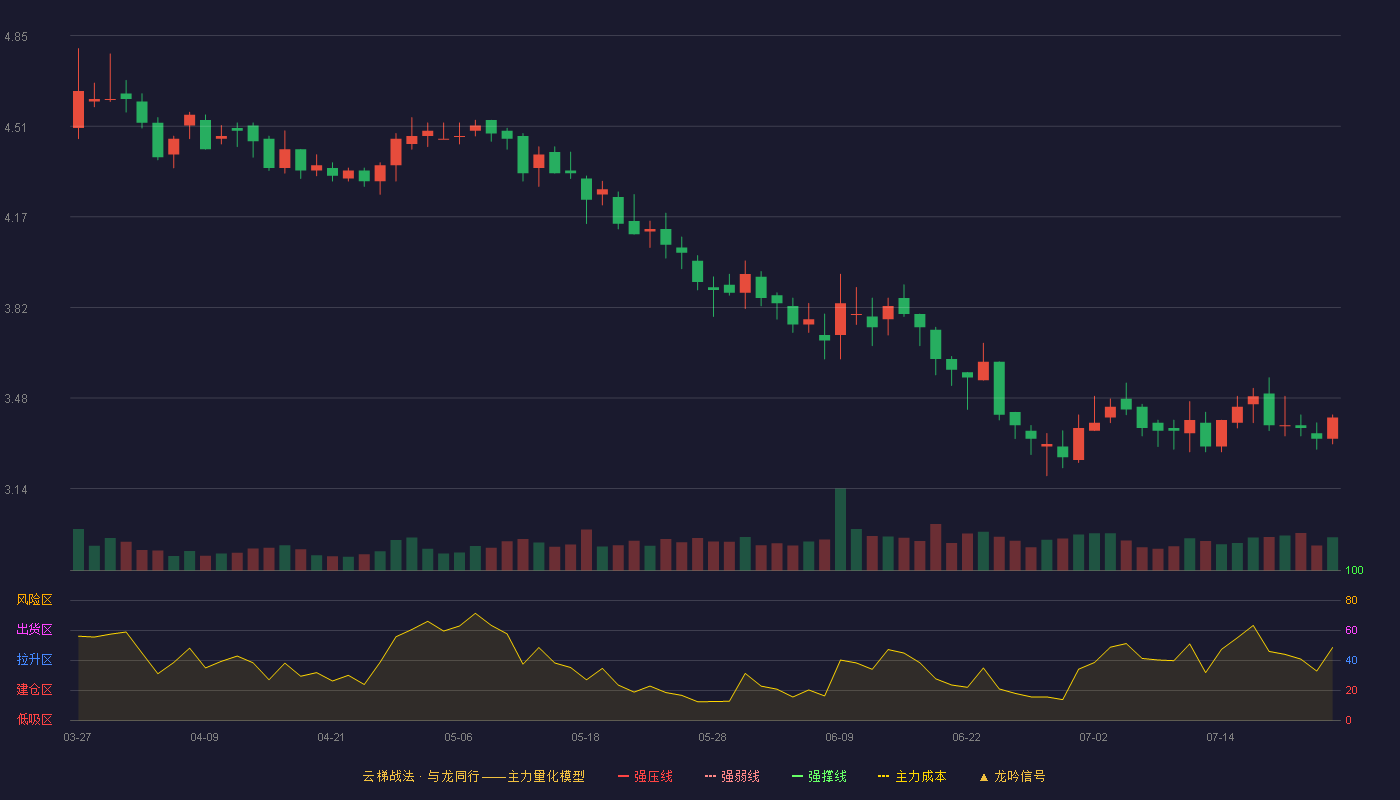Click the 04-21 date axis label
1400x800 pixels.
[x=331, y=737]
